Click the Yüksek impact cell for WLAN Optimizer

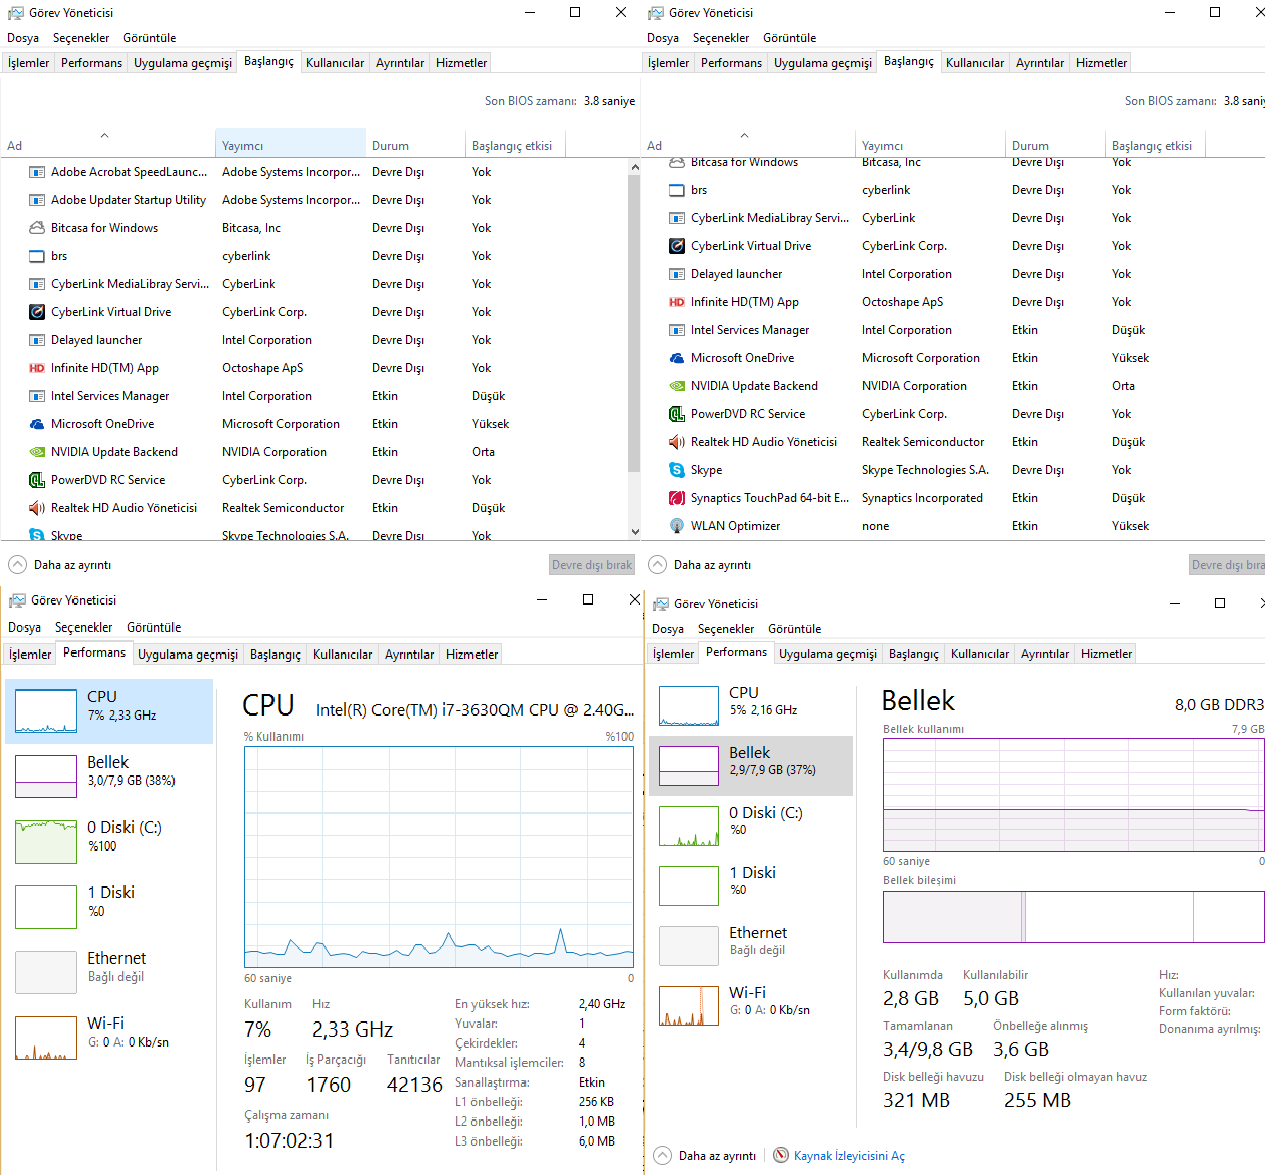pyautogui.click(x=1131, y=526)
